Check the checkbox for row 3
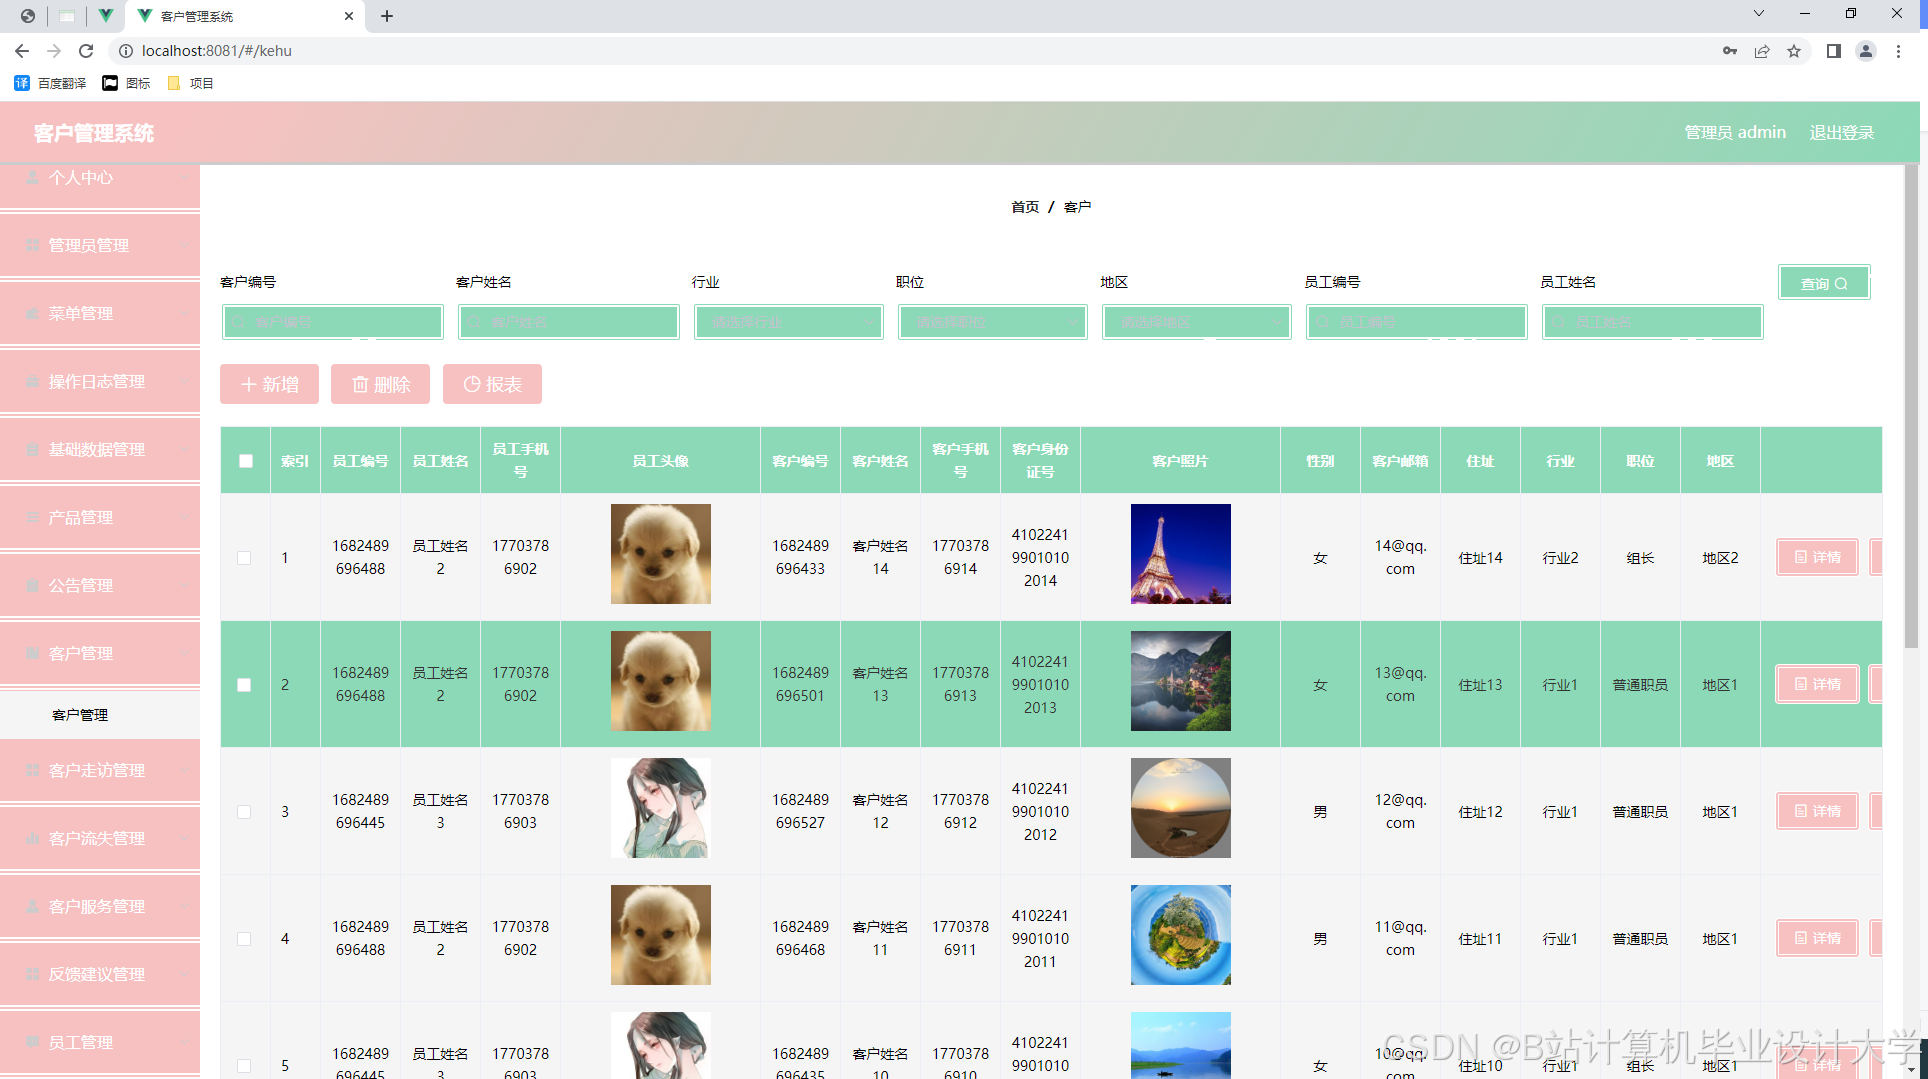1928x1079 pixels. coord(244,812)
